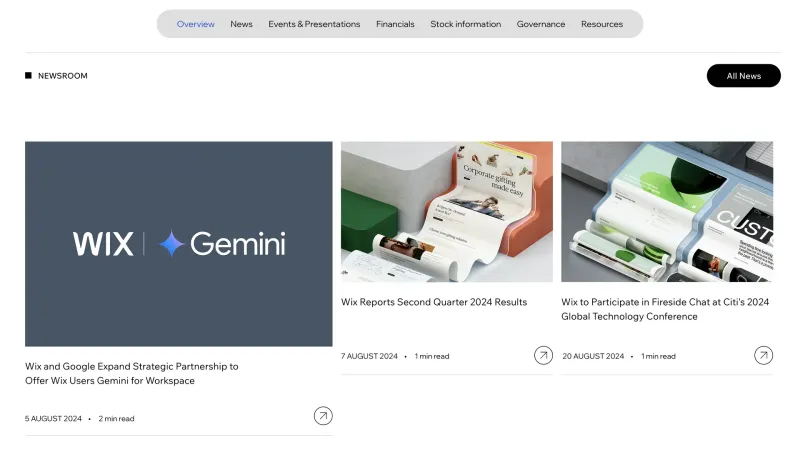
Task: Open the Resources tab
Action: click(602, 24)
